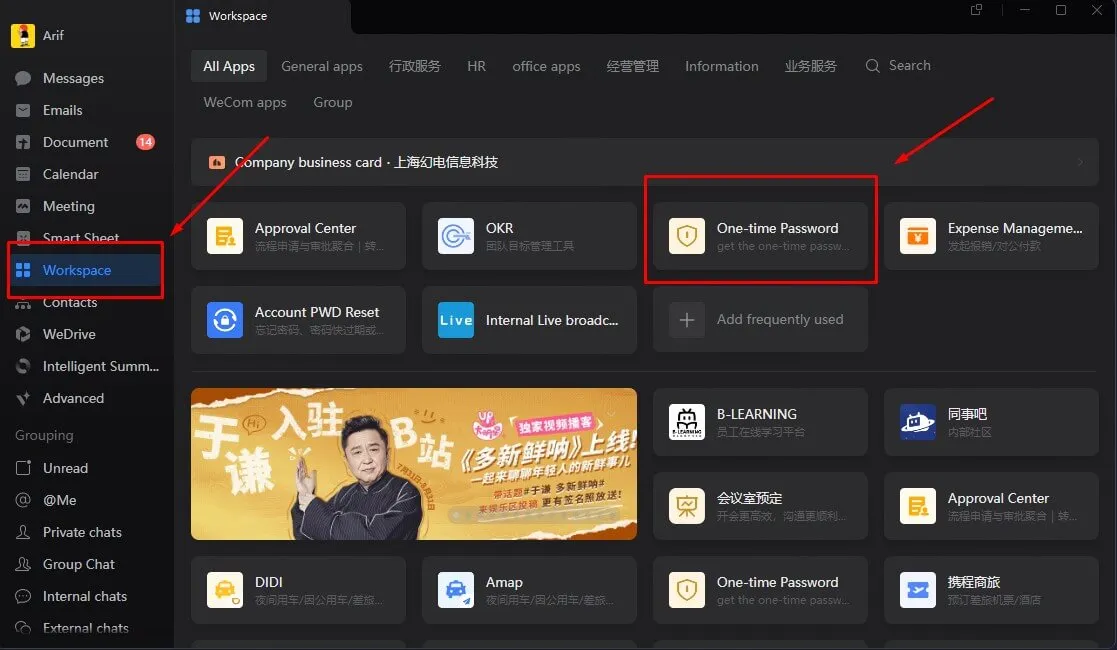Click the Account PWD Reset icon
This screenshot has width=1117, height=650.
click(225, 320)
